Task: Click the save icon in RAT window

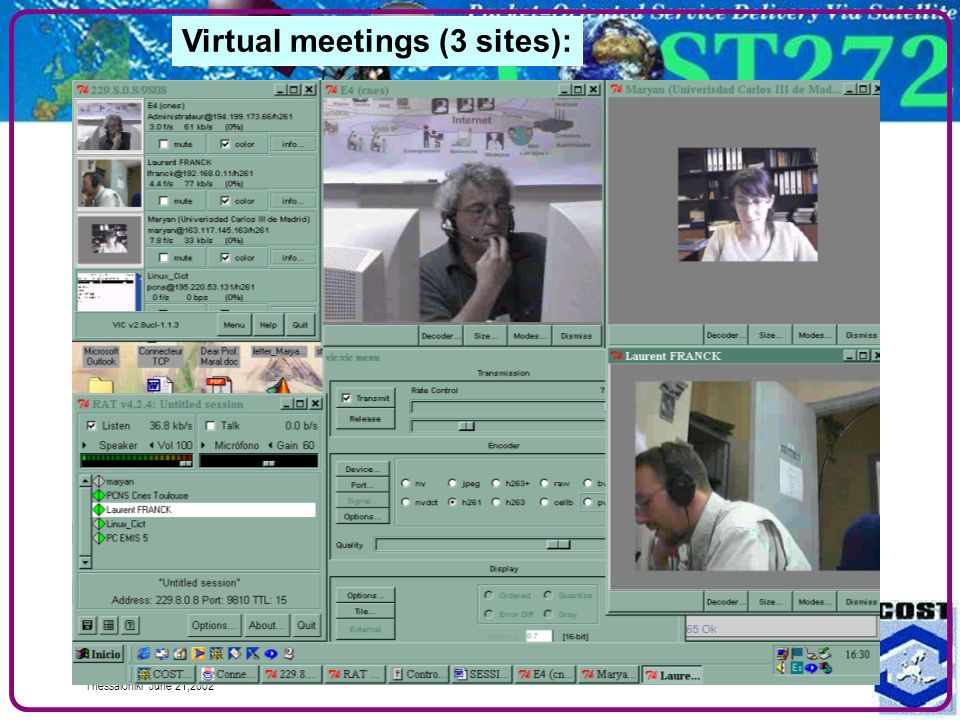Action: click(88, 625)
